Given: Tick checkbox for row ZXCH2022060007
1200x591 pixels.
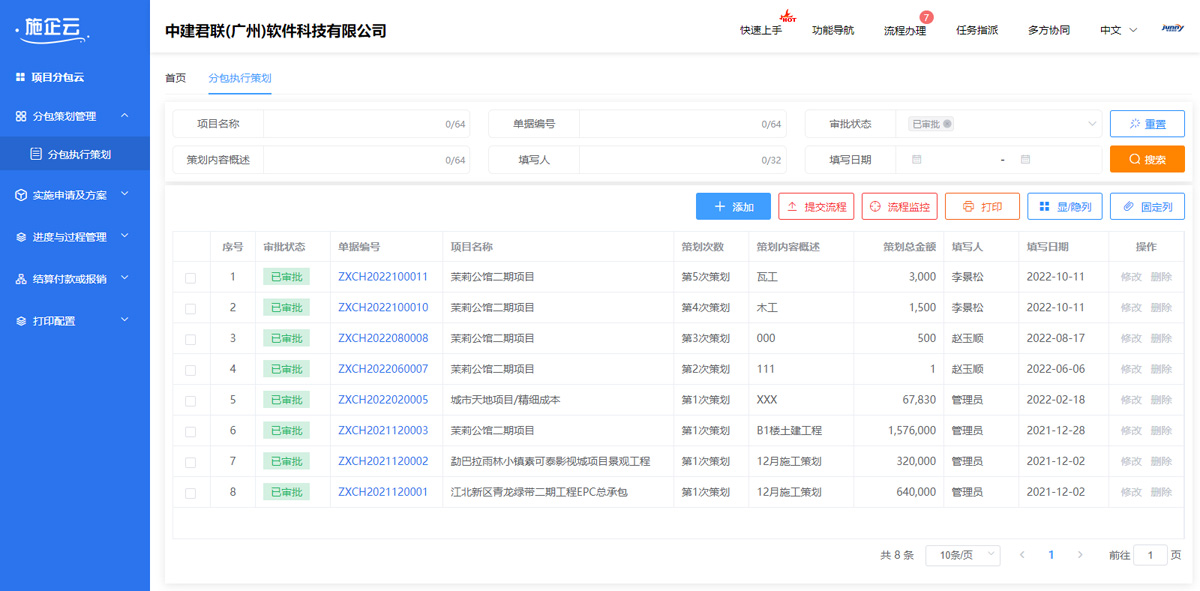Looking at the screenshot, I should click(x=191, y=371).
